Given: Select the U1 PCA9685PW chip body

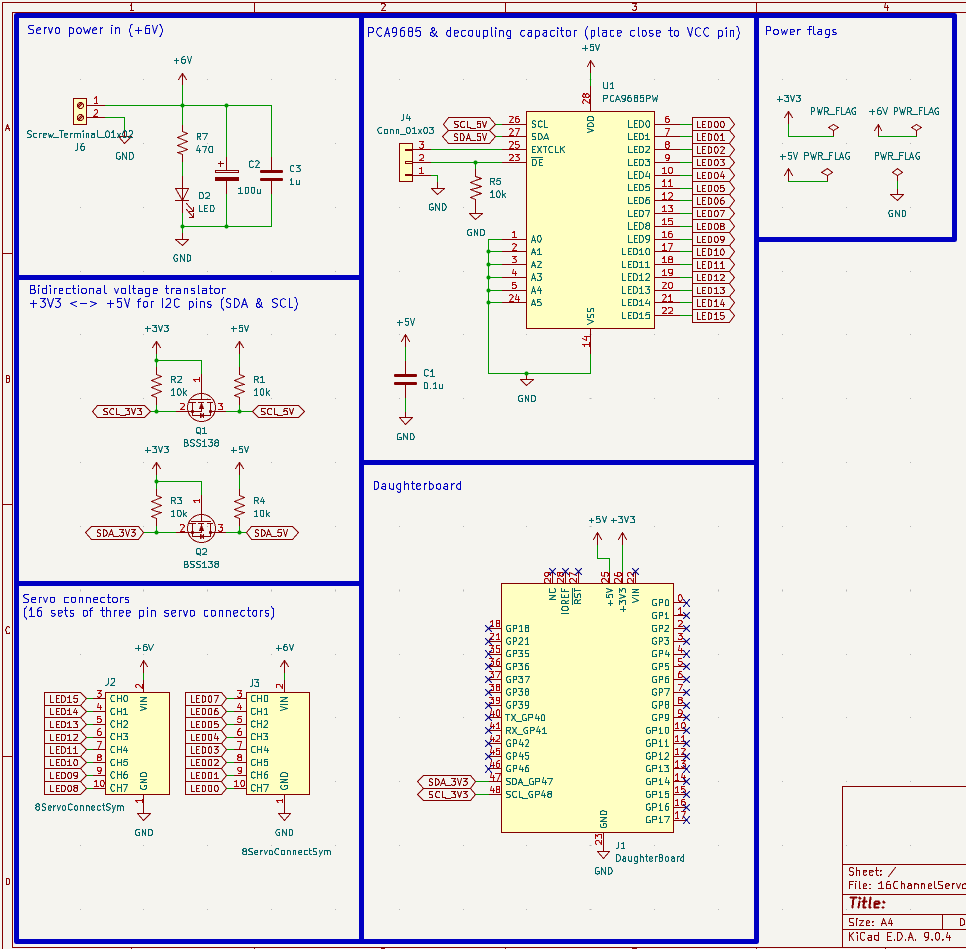Looking at the screenshot, I should click(589, 218).
